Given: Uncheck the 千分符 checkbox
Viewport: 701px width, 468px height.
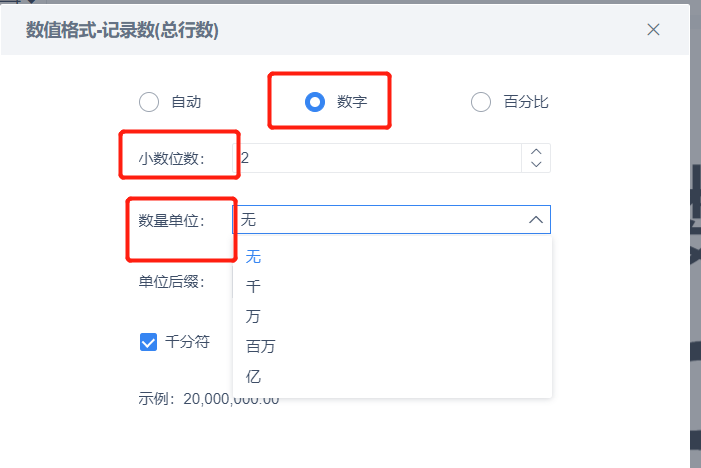Looking at the screenshot, I should [x=148, y=342].
